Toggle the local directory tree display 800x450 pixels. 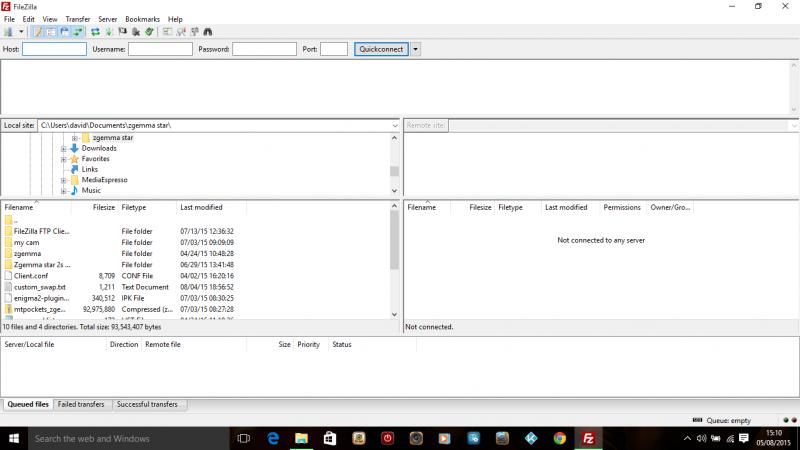(x=51, y=32)
